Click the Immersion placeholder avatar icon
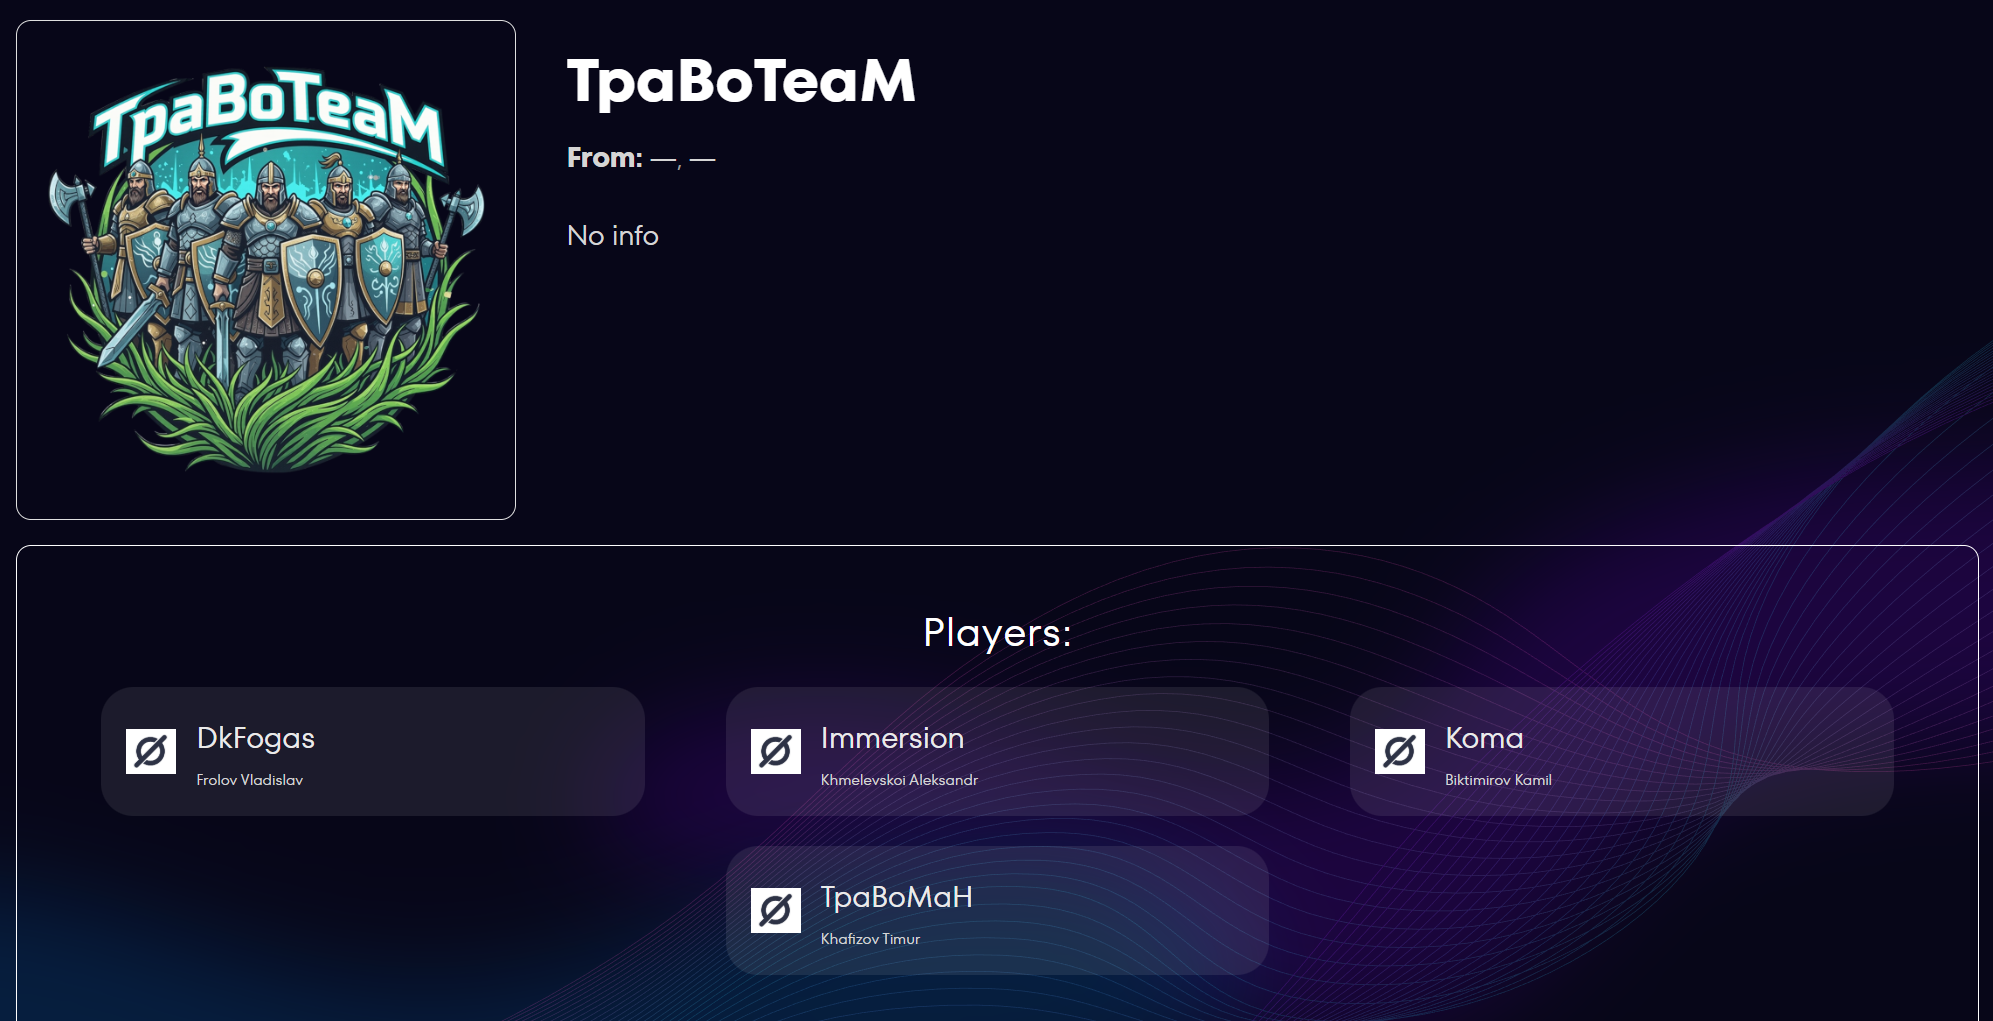 (775, 751)
